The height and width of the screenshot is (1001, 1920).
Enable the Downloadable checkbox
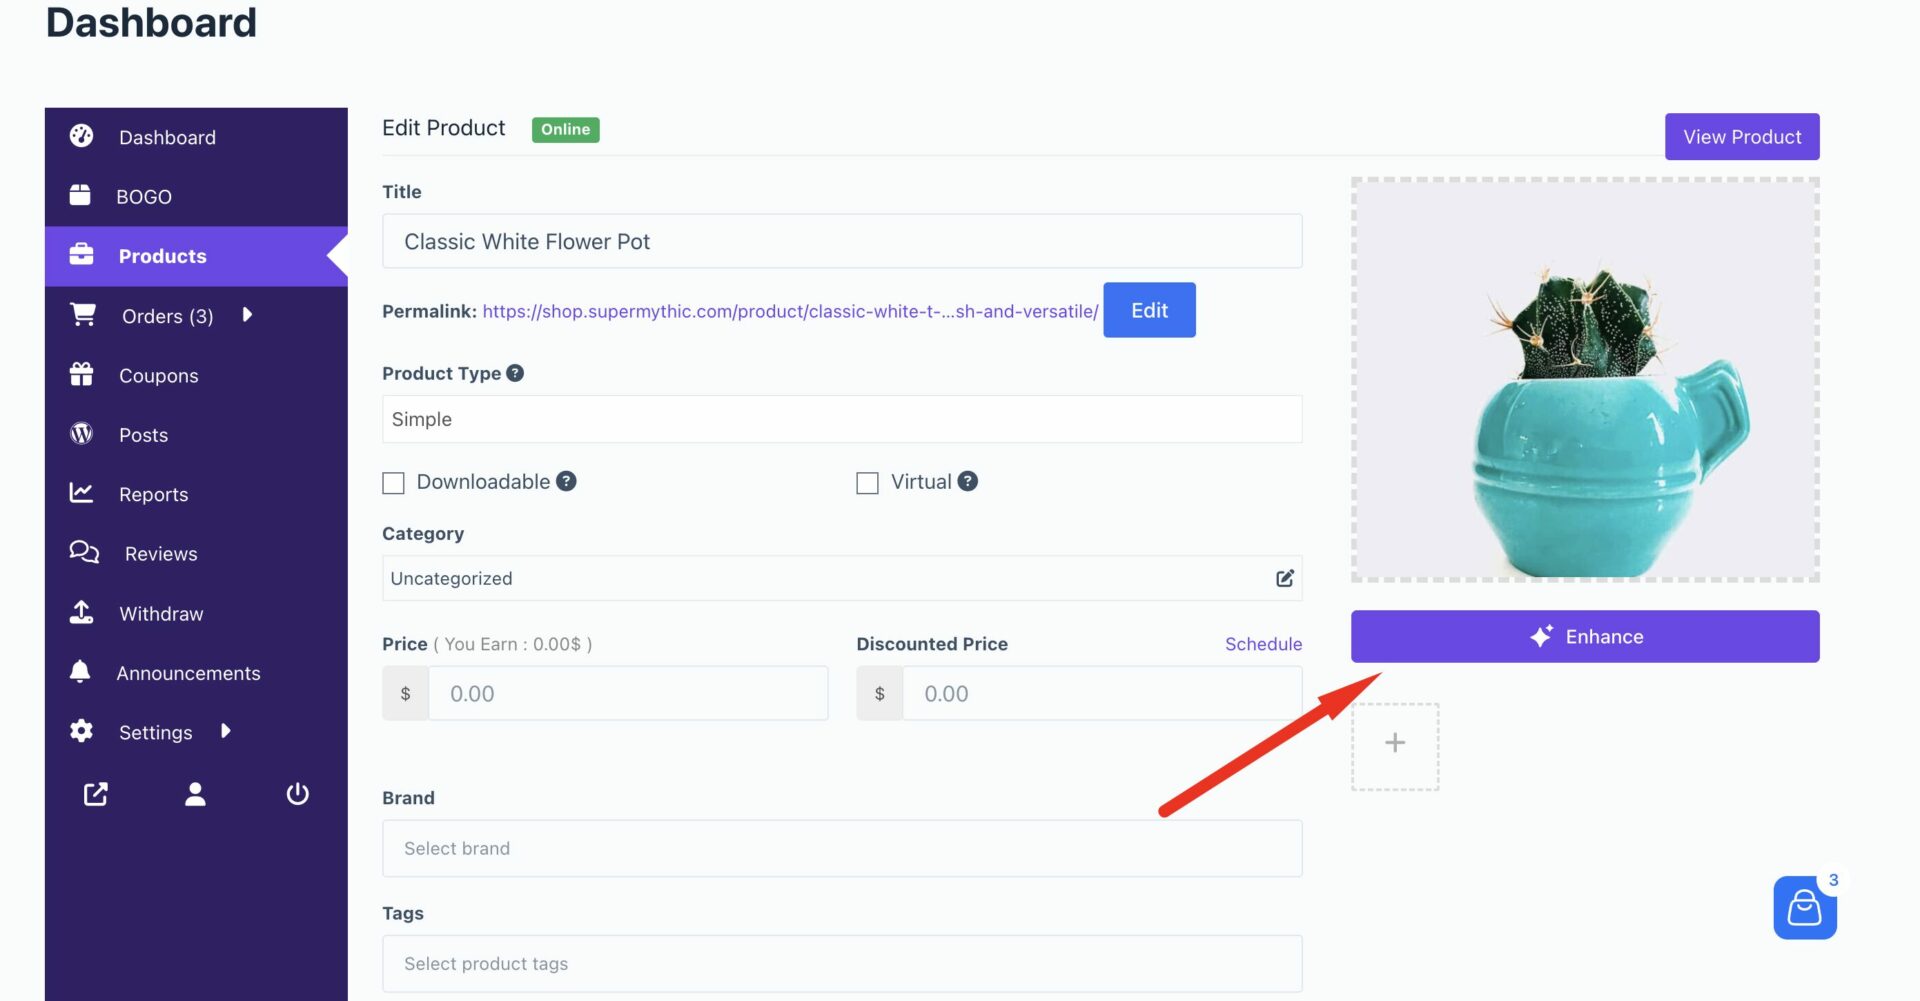coord(394,483)
